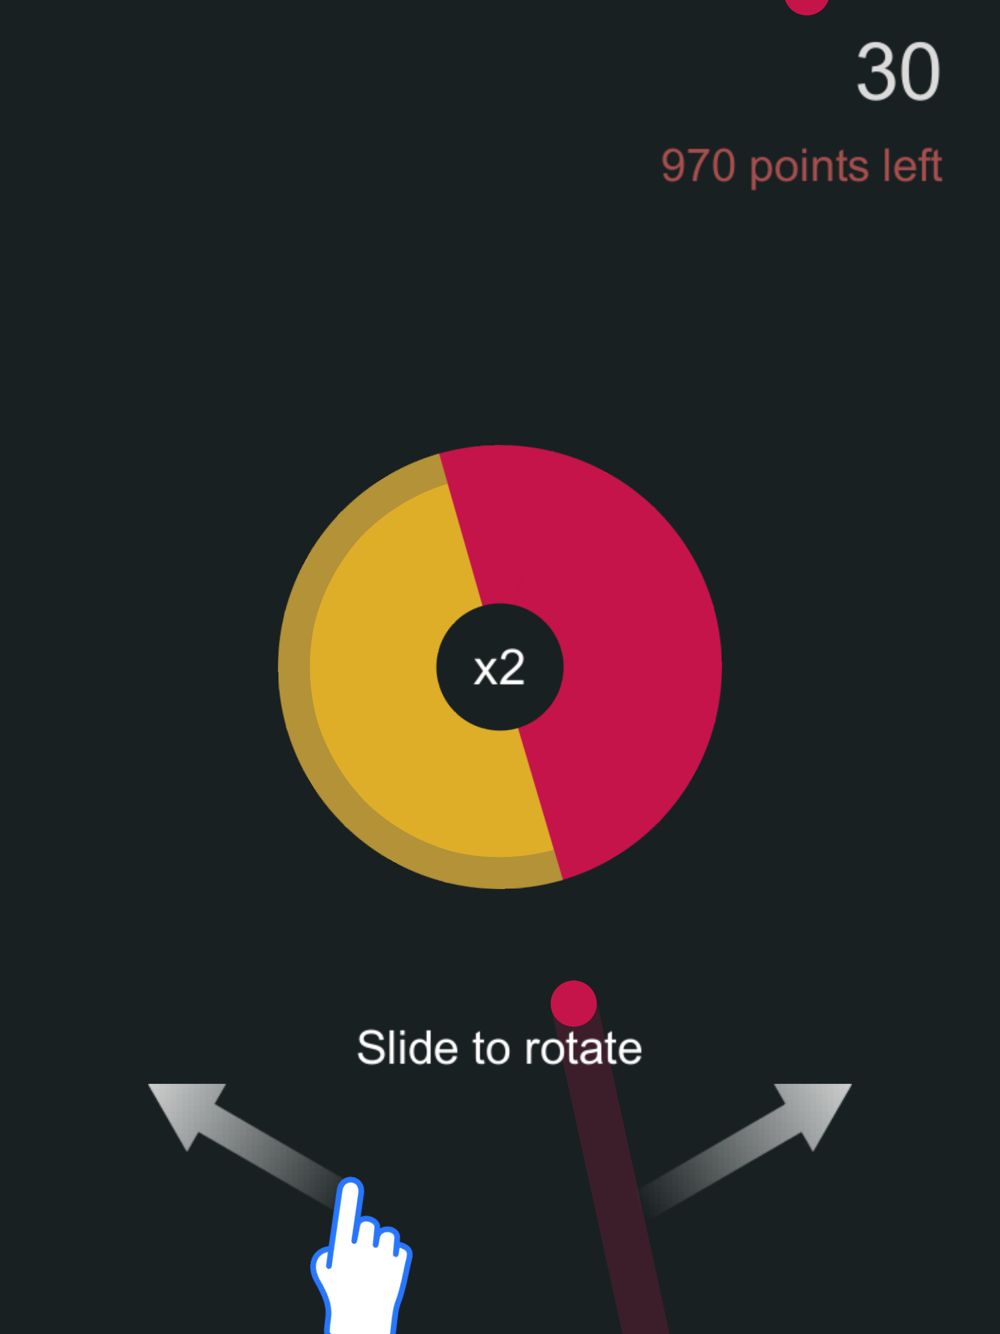Click the darker yellow outer ring

[x=294, y=667]
